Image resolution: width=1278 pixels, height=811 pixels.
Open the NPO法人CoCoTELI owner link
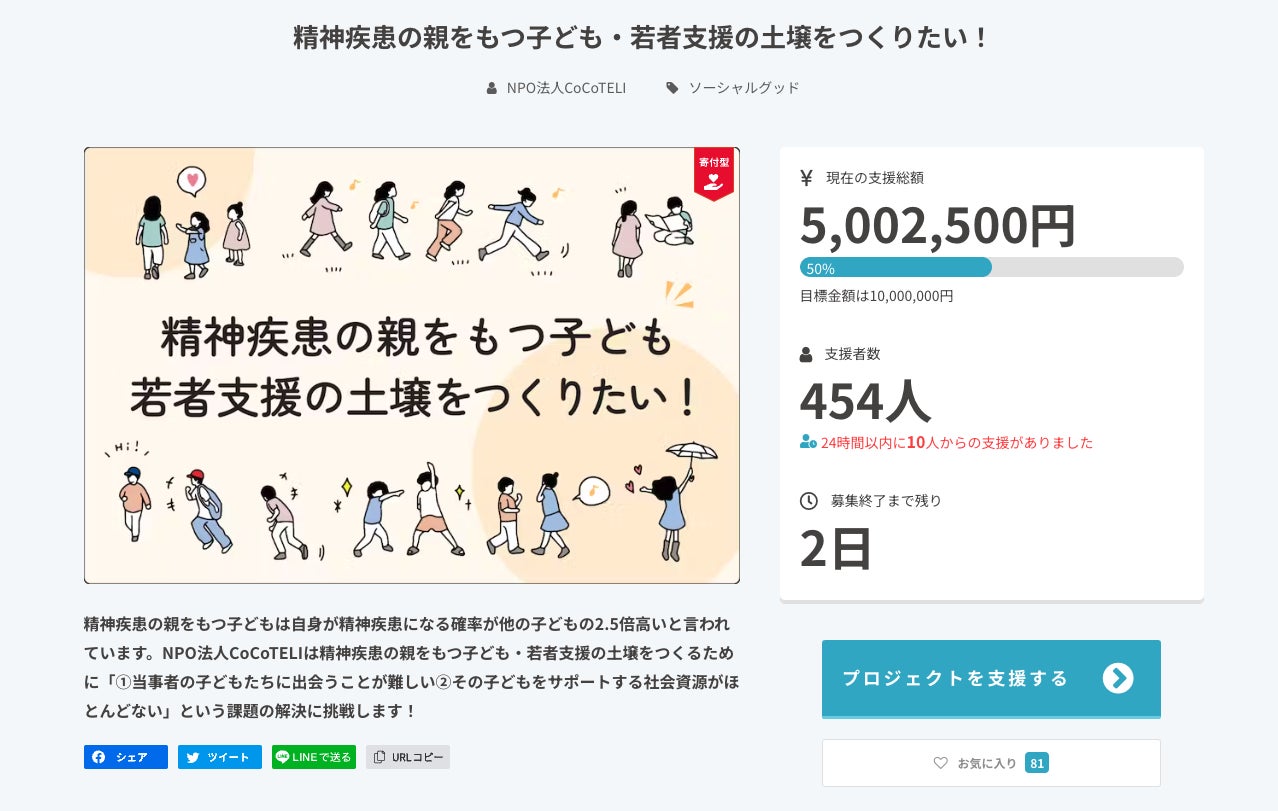[566, 88]
